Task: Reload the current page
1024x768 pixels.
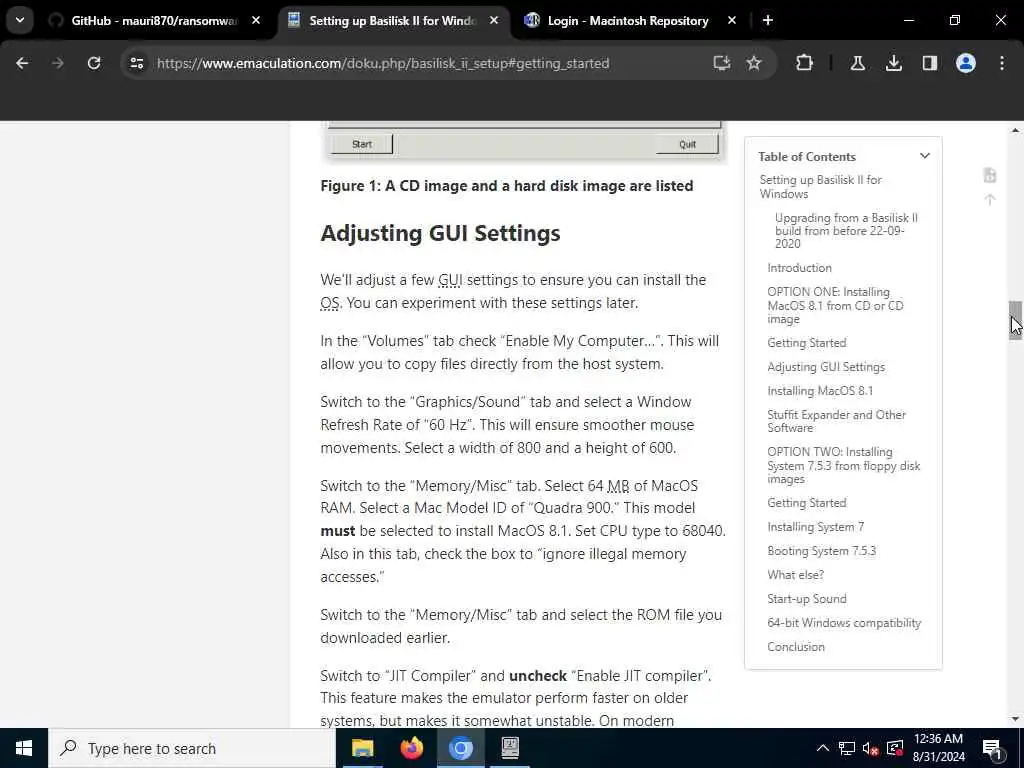Action: 94,63
